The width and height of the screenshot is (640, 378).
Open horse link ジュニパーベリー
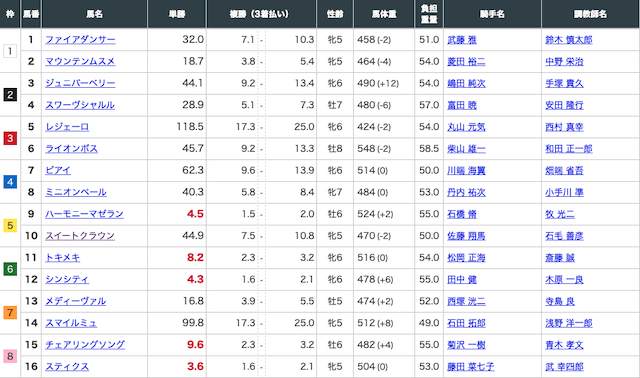(80, 83)
